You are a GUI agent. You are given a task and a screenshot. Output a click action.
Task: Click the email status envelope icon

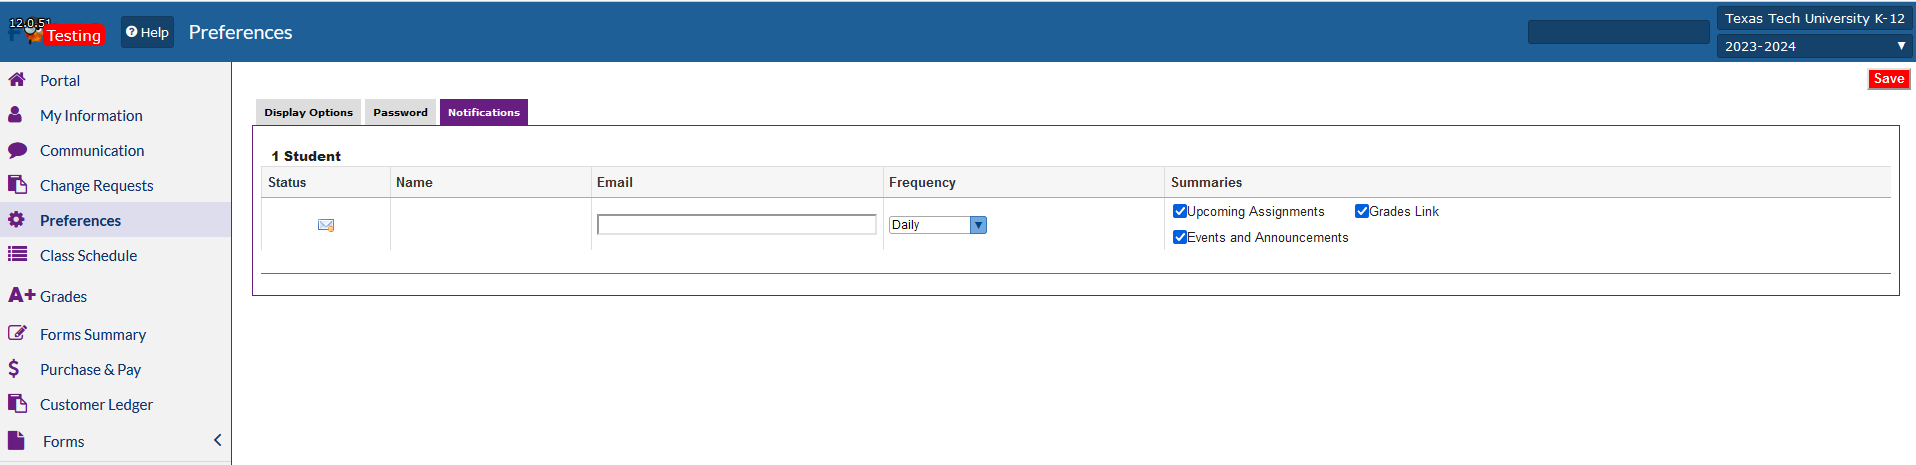pyautogui.click(x=326, y=225)
